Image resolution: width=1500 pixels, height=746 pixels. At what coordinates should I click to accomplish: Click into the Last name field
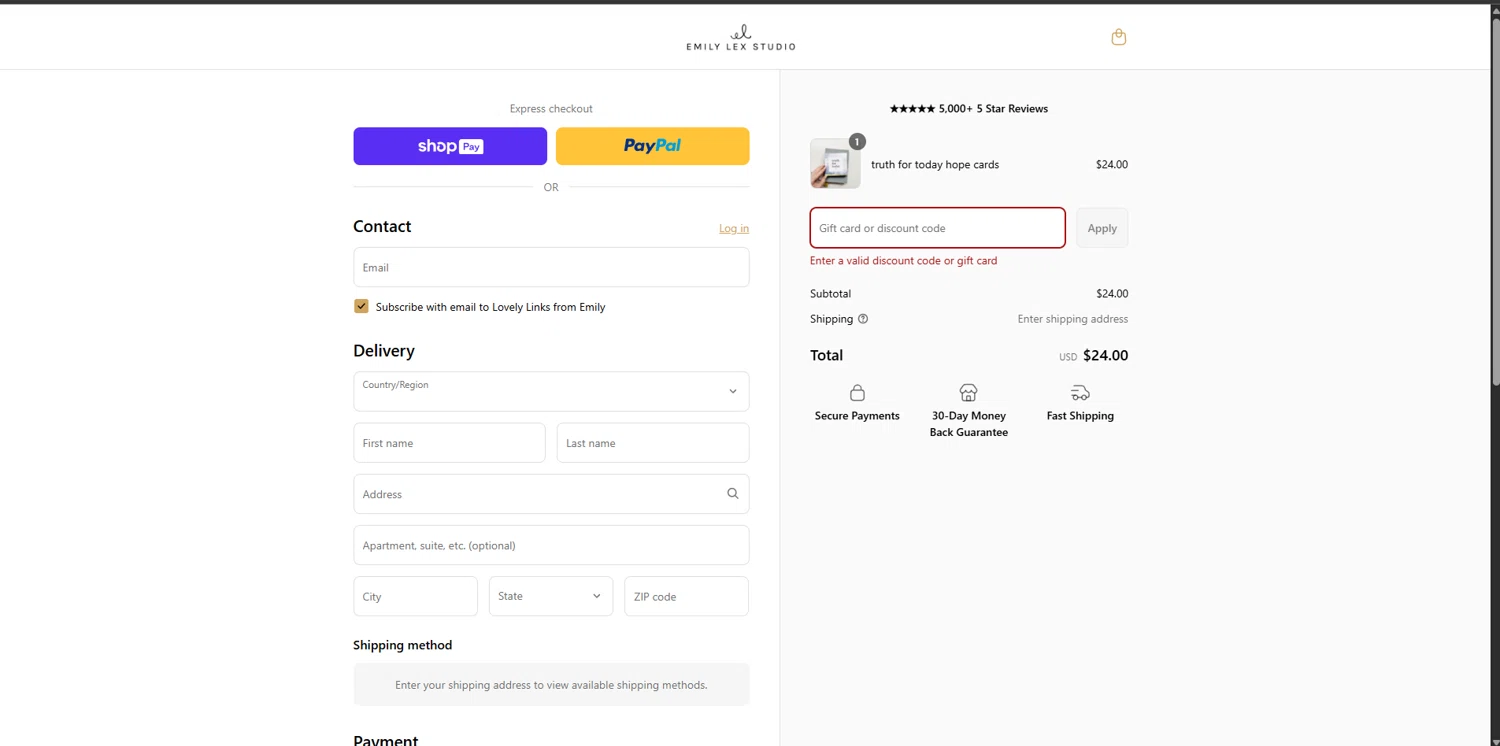click(653, 443)
